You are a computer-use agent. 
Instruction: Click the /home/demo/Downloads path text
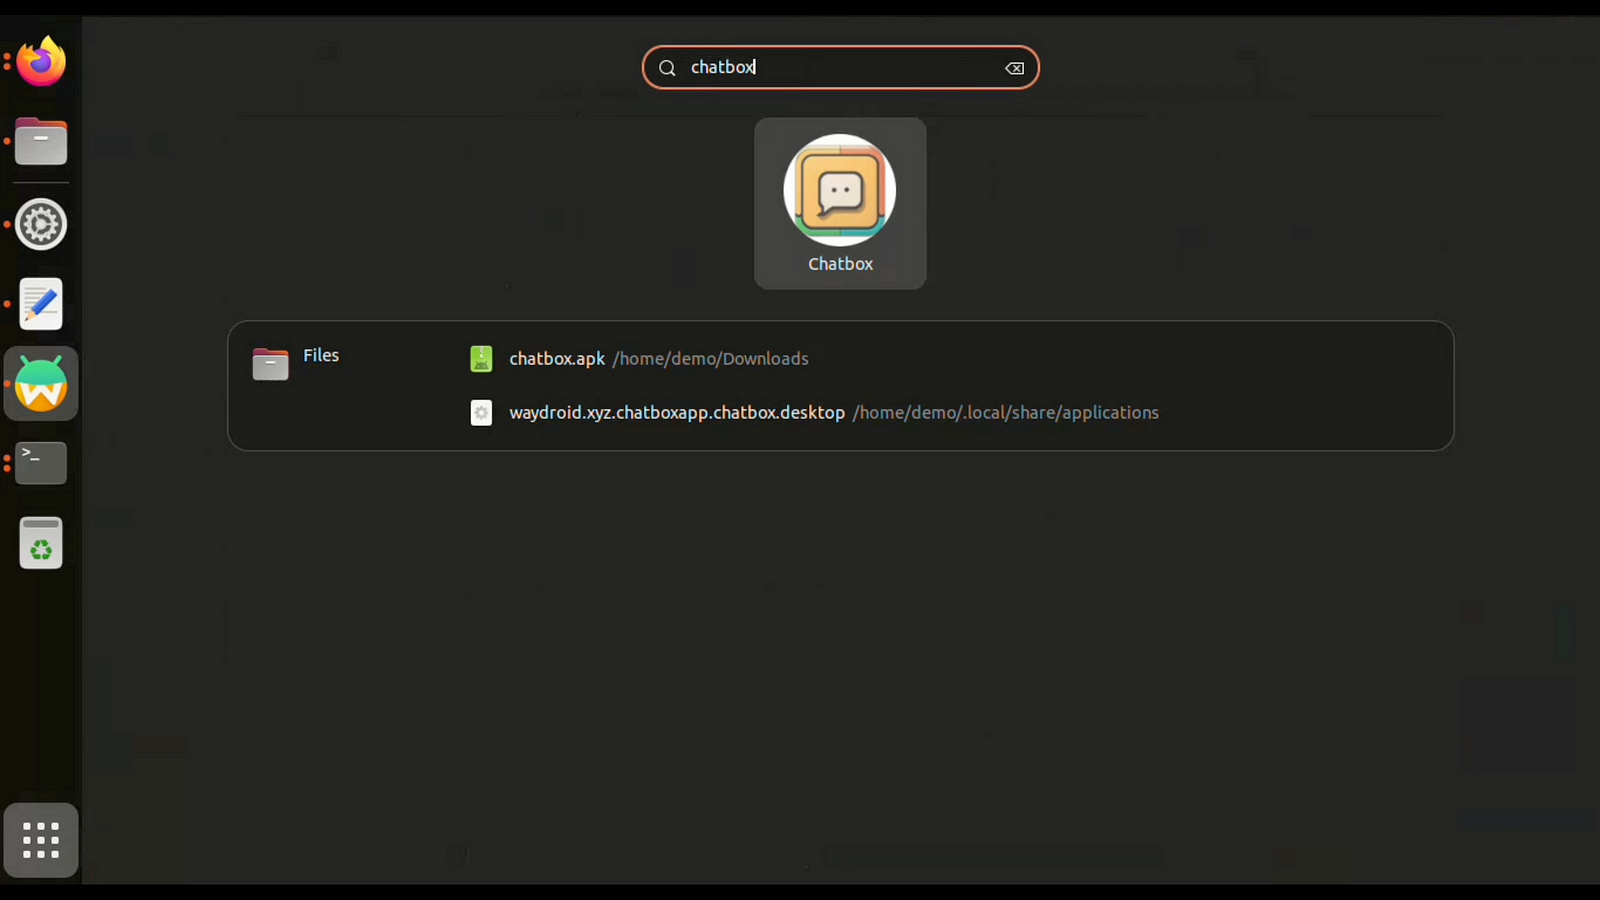tap(710, 359)
